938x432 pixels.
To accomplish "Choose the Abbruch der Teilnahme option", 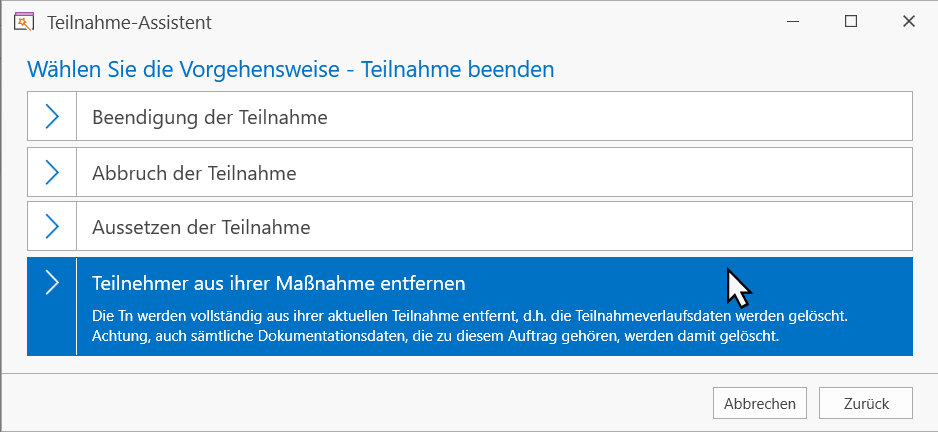I will [x=470, y=172].
